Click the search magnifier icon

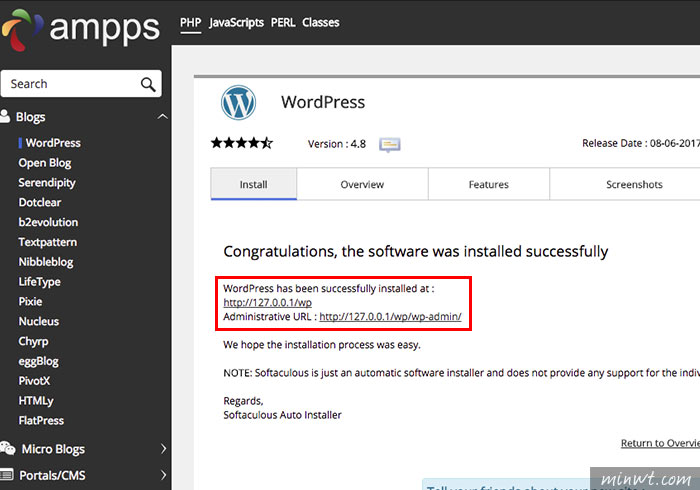click(148, 84)
